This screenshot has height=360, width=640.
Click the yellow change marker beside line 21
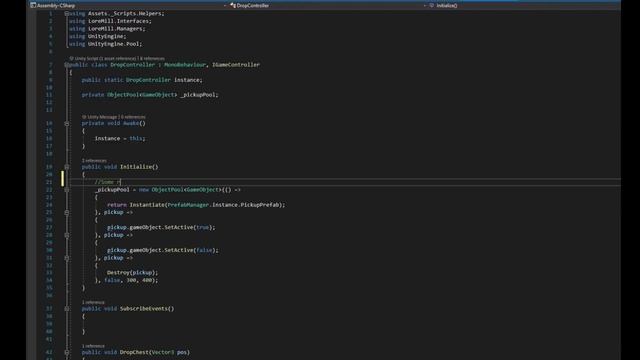click(x=62, y=178)
